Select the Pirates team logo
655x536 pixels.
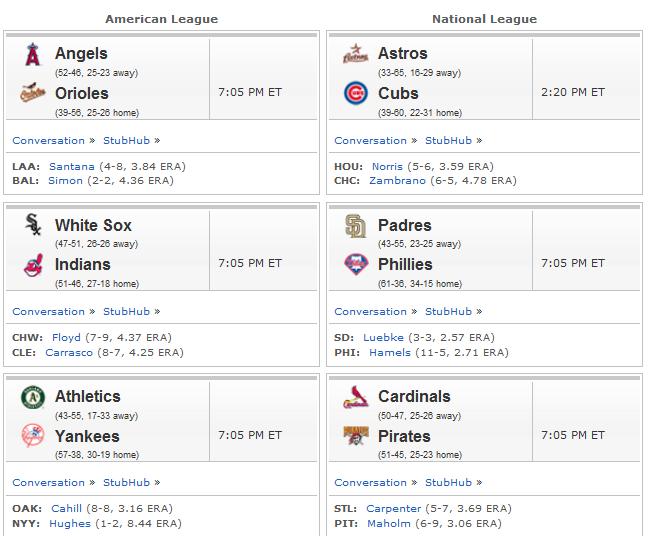tap(355, 435)
